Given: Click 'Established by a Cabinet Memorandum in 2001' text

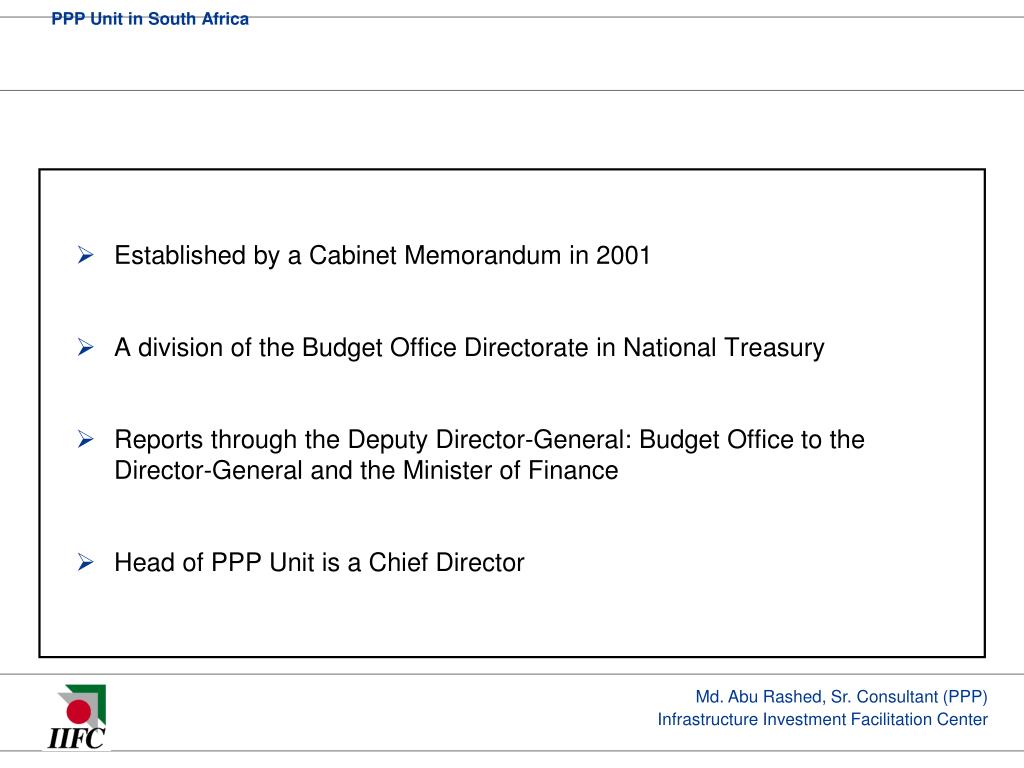Looking at the screenshot, I should pyautogui.click(x=382, y=255).
